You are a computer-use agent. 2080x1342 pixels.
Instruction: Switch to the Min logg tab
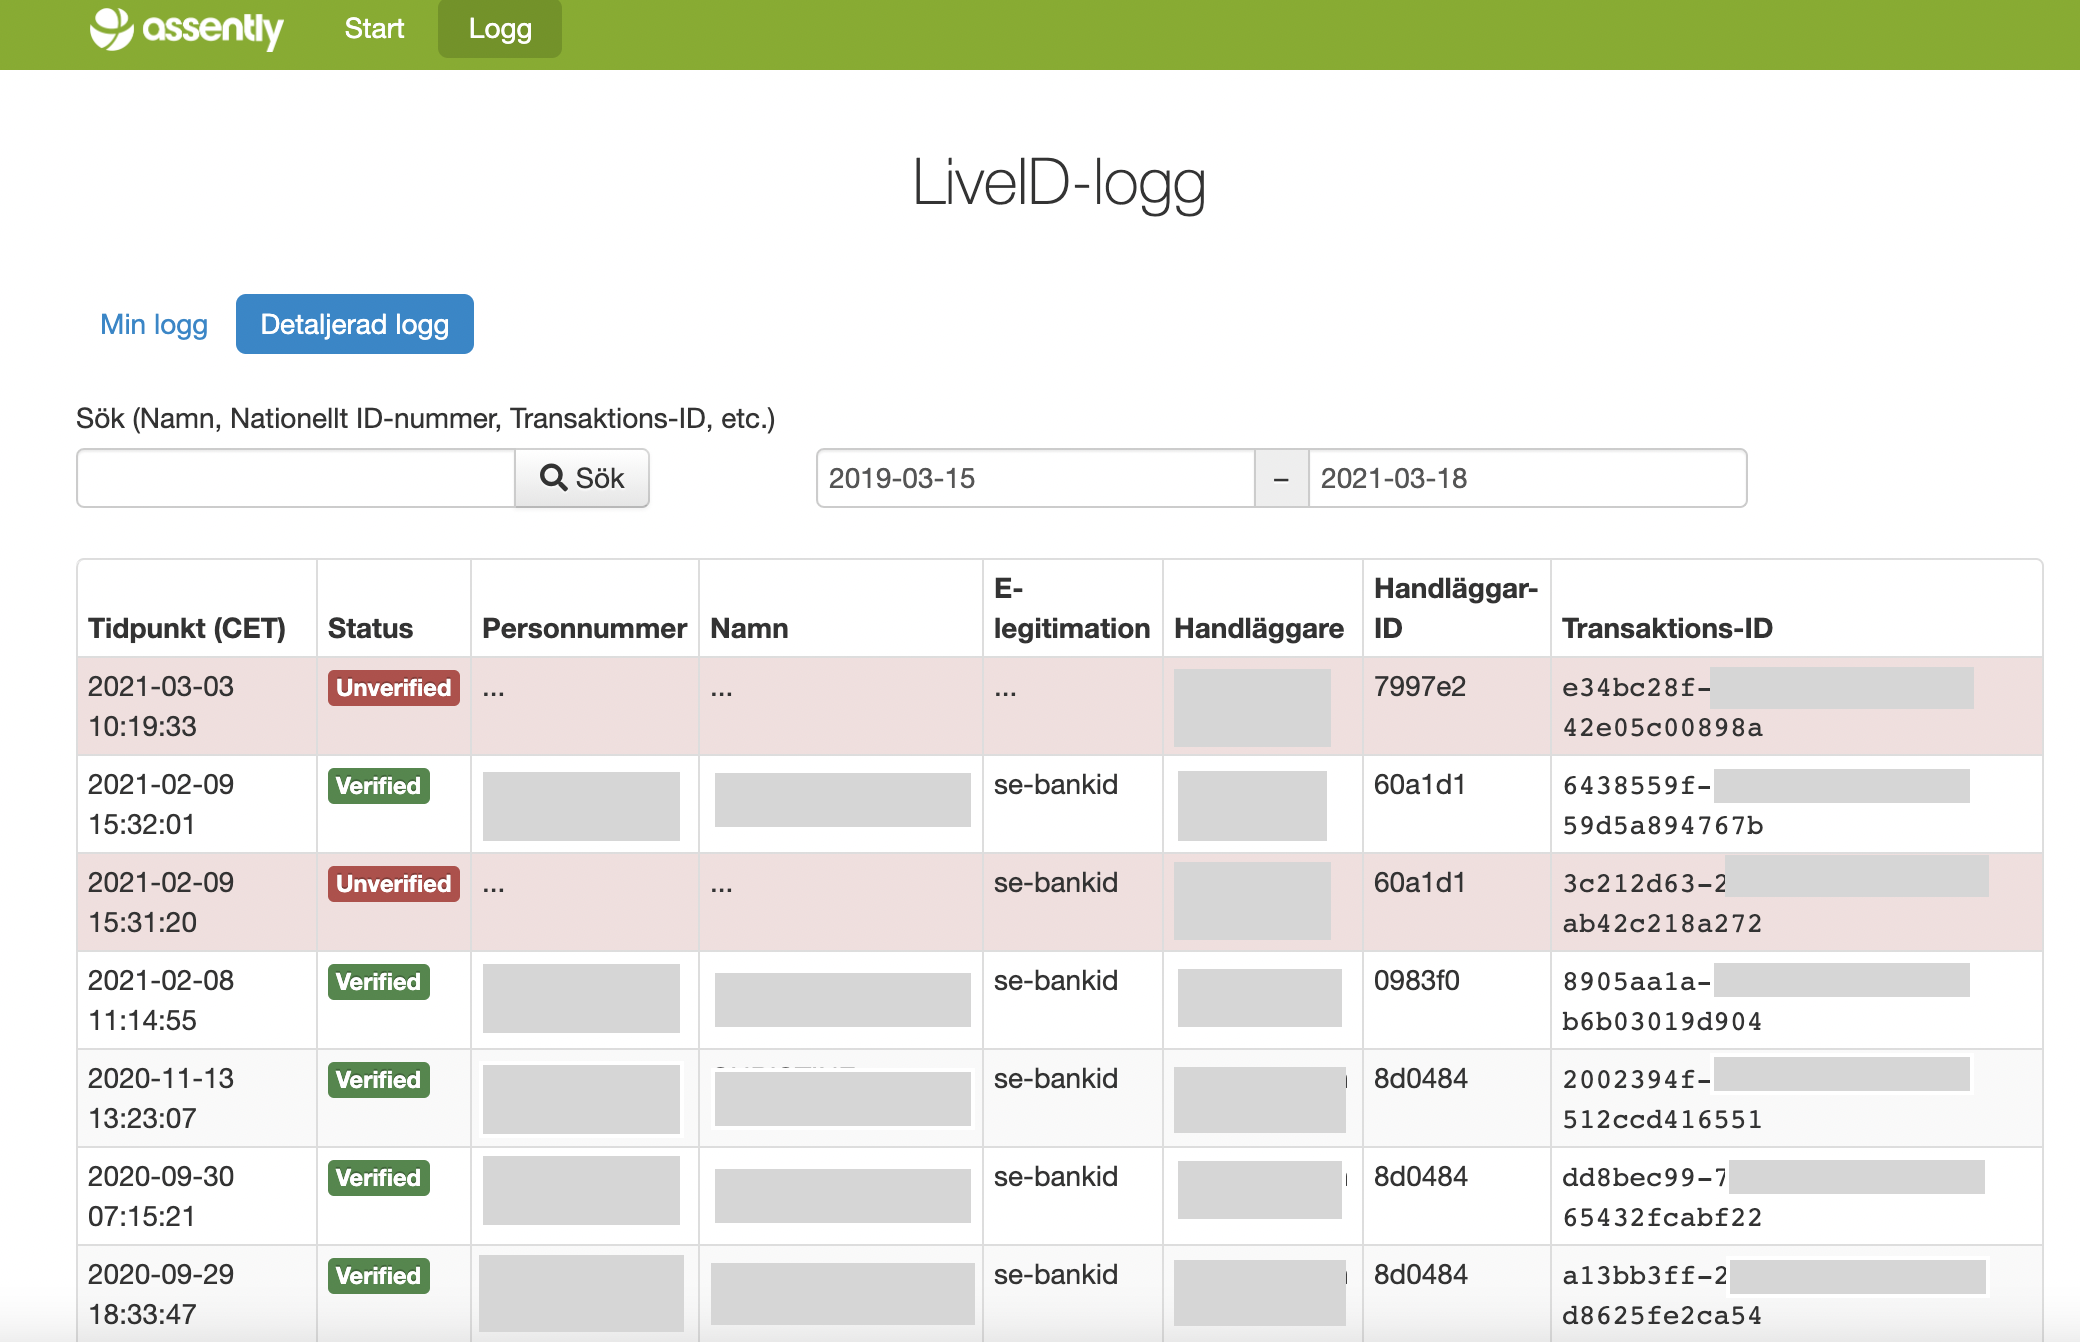click(154, 324)
